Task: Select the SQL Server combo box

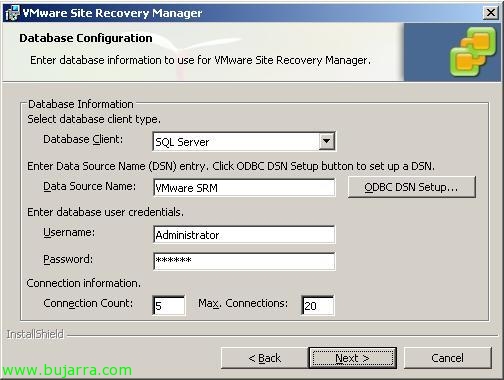Action: click(244, 142)
